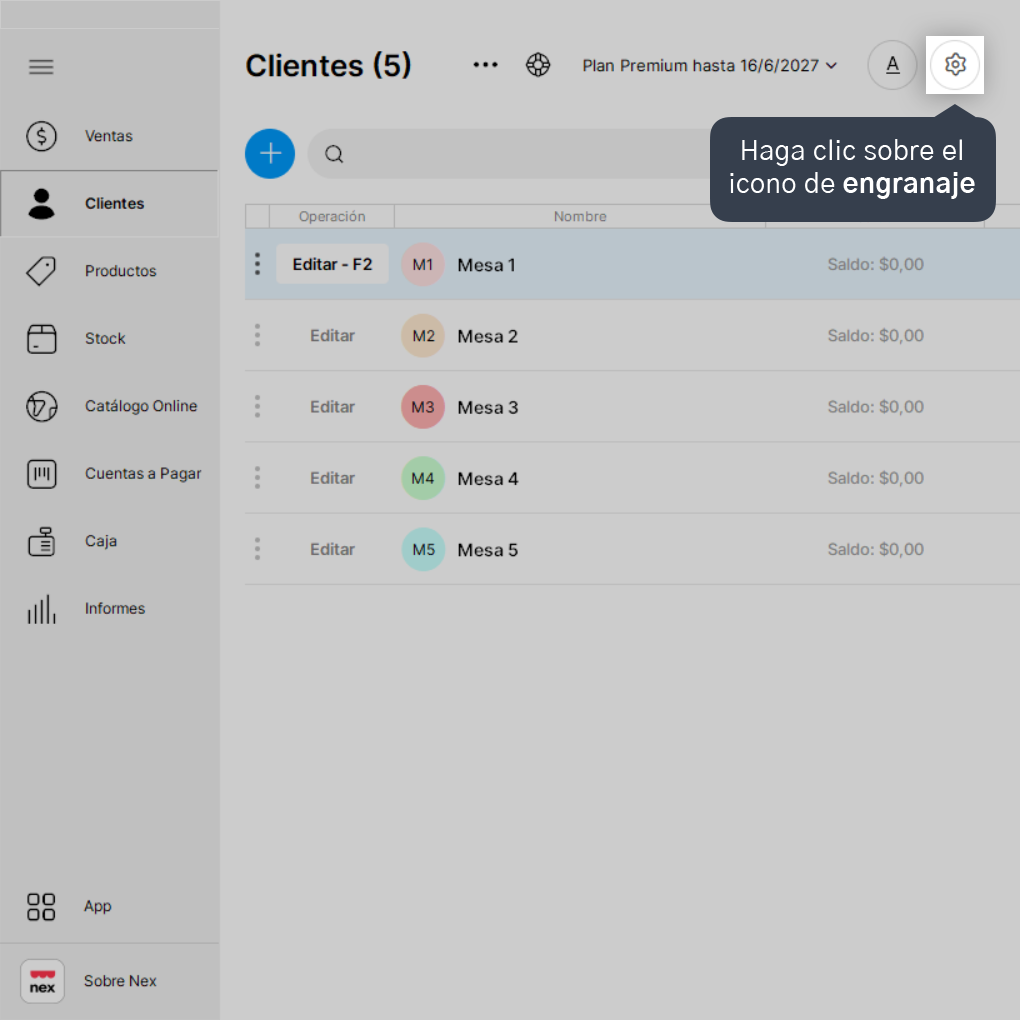
Task: Open the Informes bar chart icon
Action: 42,609
